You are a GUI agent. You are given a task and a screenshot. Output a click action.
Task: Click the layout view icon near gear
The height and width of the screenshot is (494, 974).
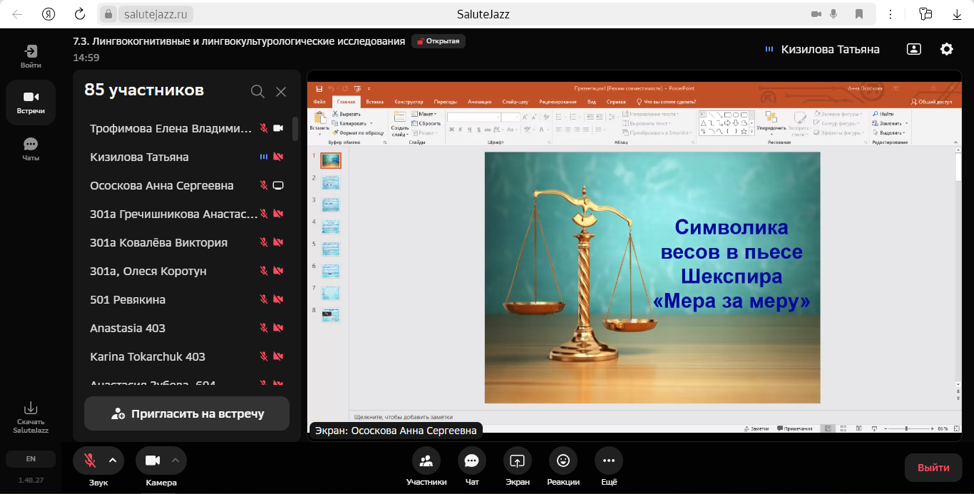pyautogui.click(x=914, y=49)
